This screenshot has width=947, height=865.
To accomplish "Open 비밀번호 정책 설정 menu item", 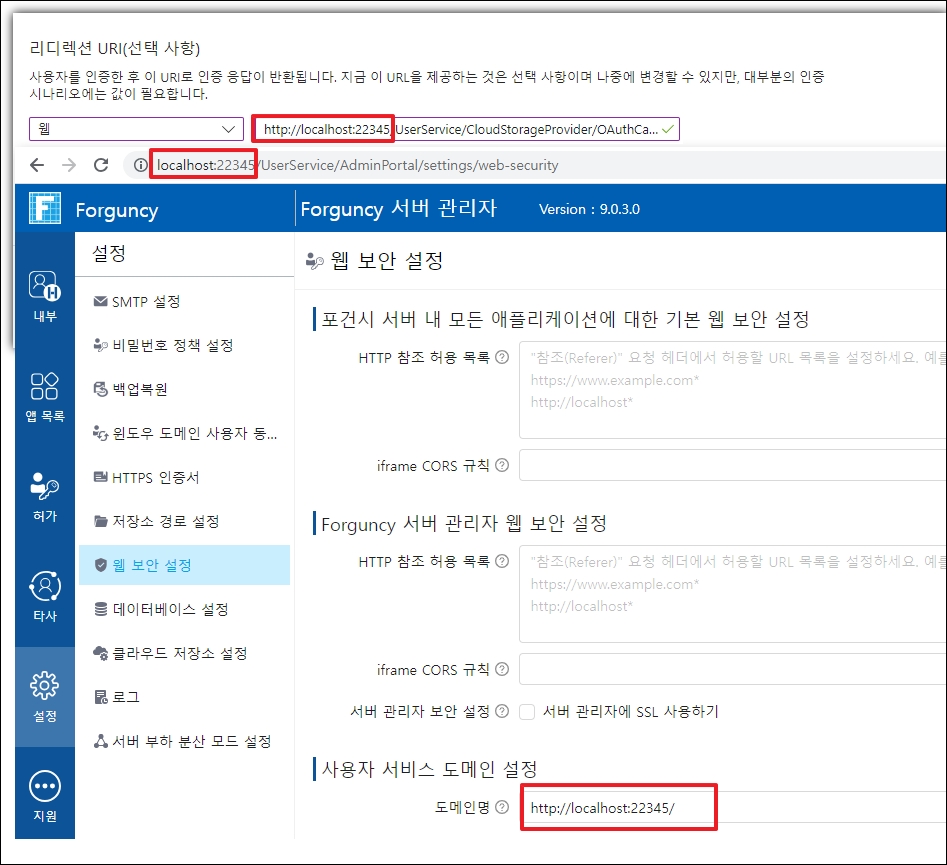I will tap(172, 346).
